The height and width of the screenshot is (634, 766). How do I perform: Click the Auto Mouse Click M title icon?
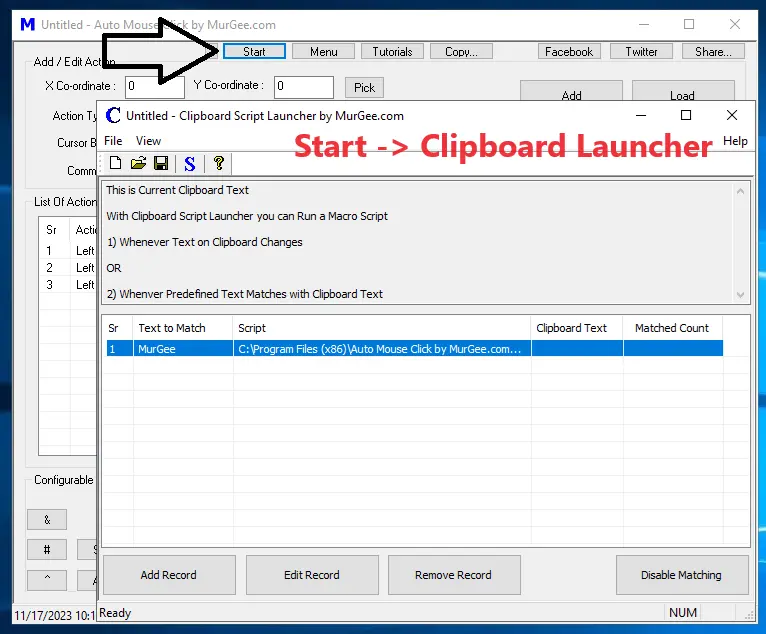(x=28, y=24)
